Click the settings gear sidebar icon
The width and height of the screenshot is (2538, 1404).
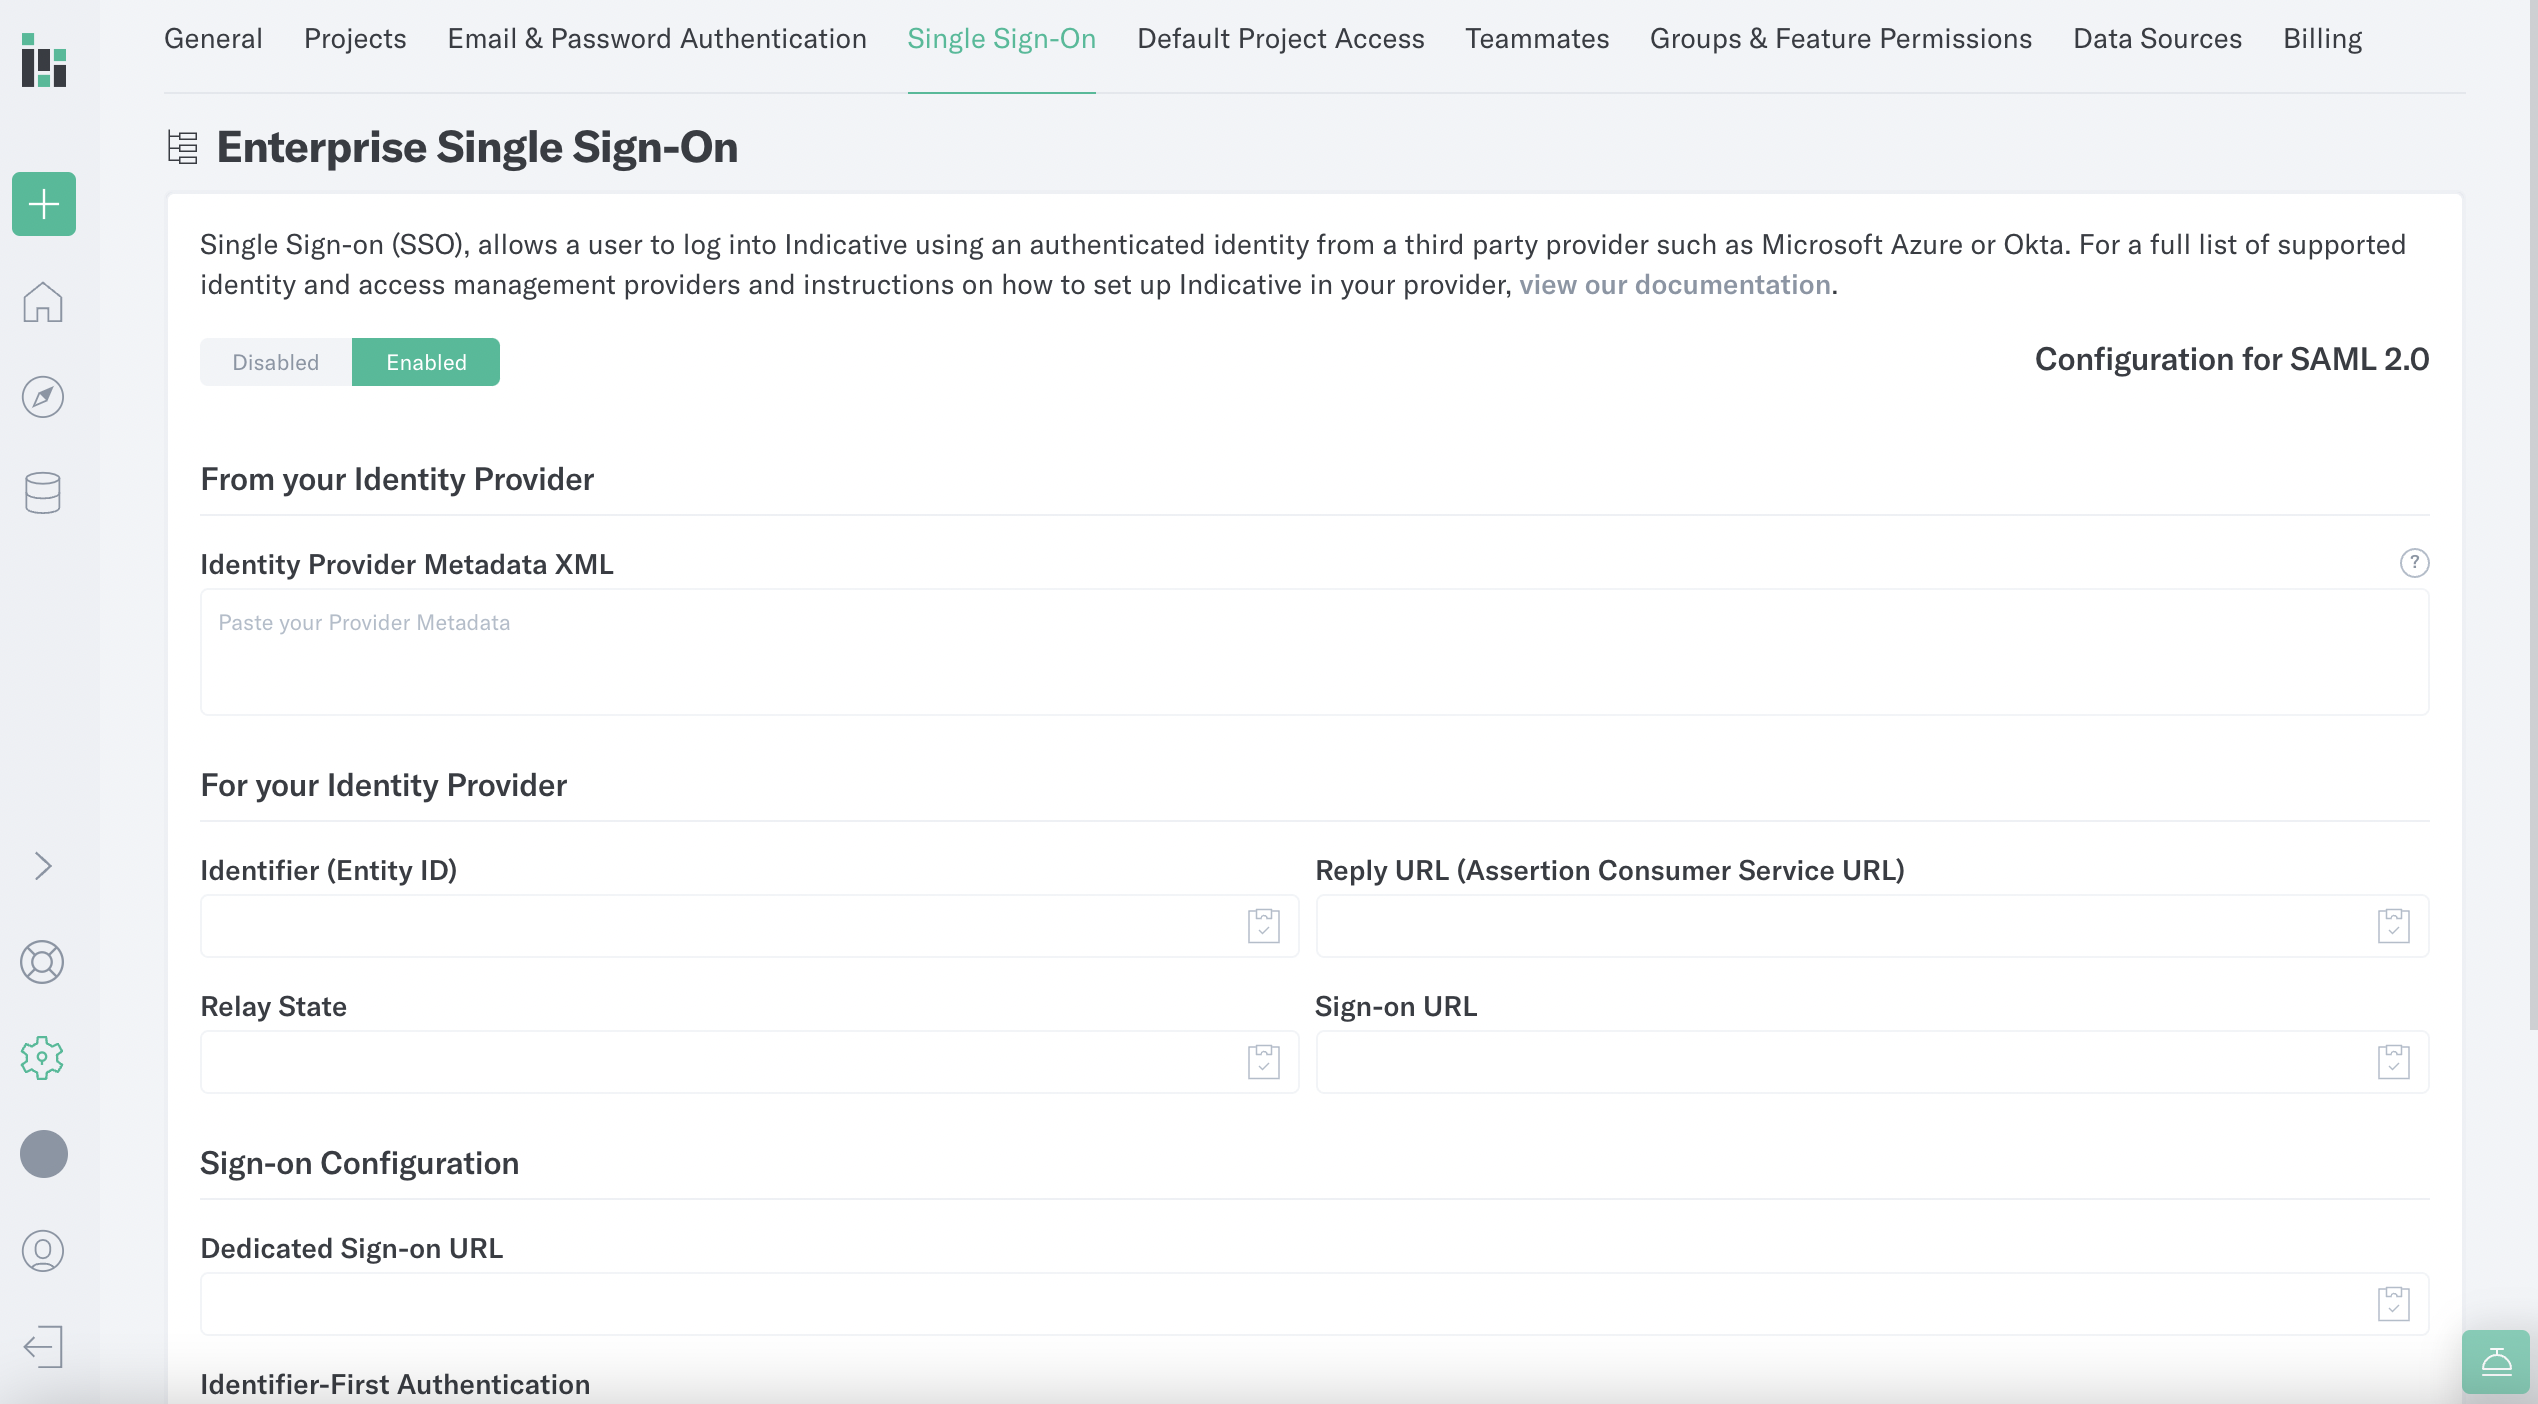coord(41,1056)
